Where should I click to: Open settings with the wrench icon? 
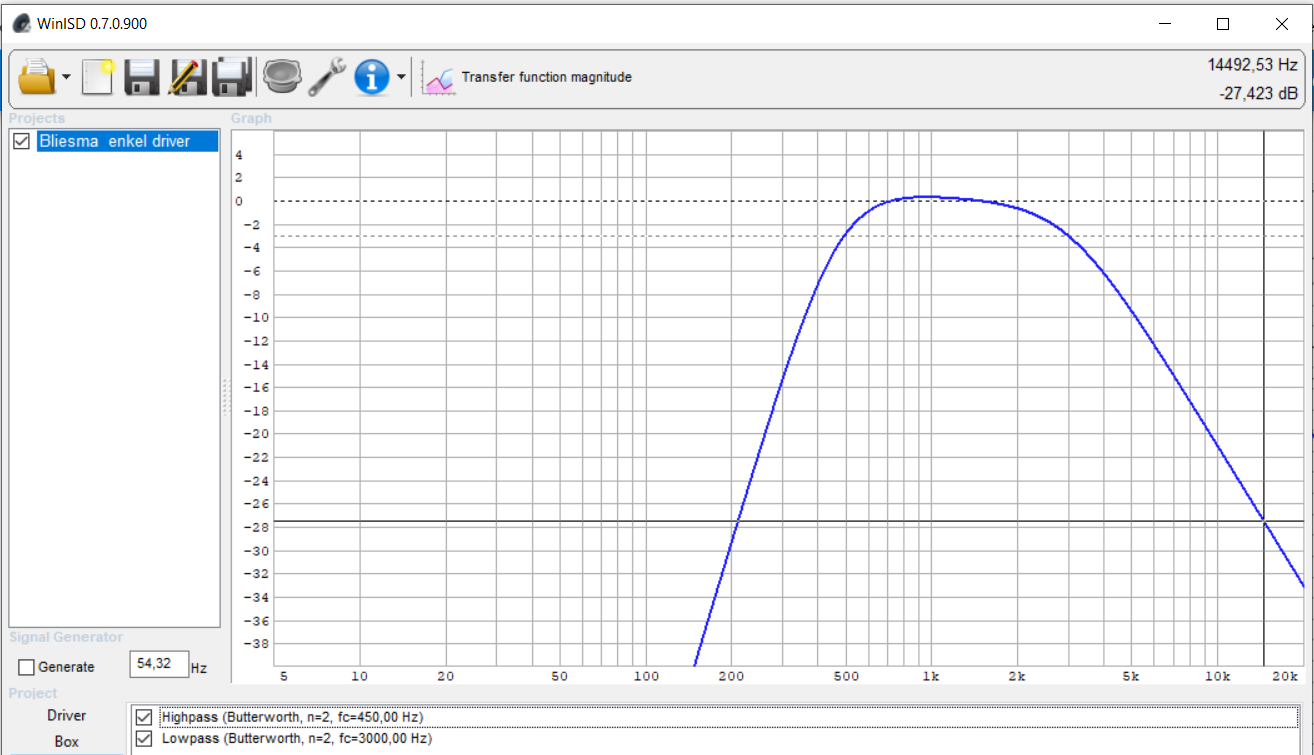[326, 77]
